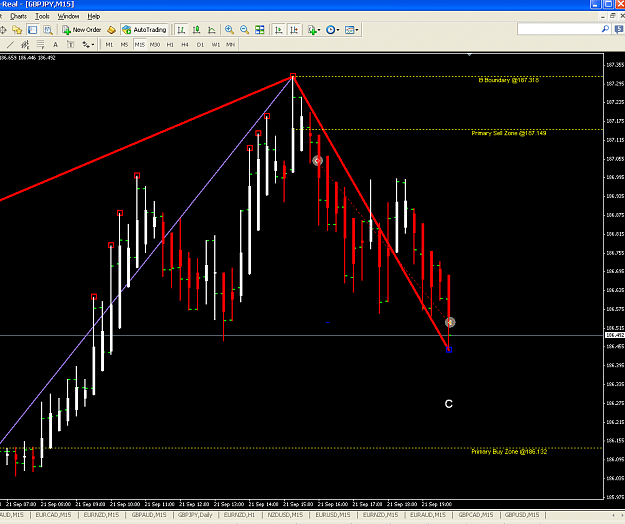625x524 pixels.
Task: Click the chart tabs scroll-left arrow
Action: 613,515
